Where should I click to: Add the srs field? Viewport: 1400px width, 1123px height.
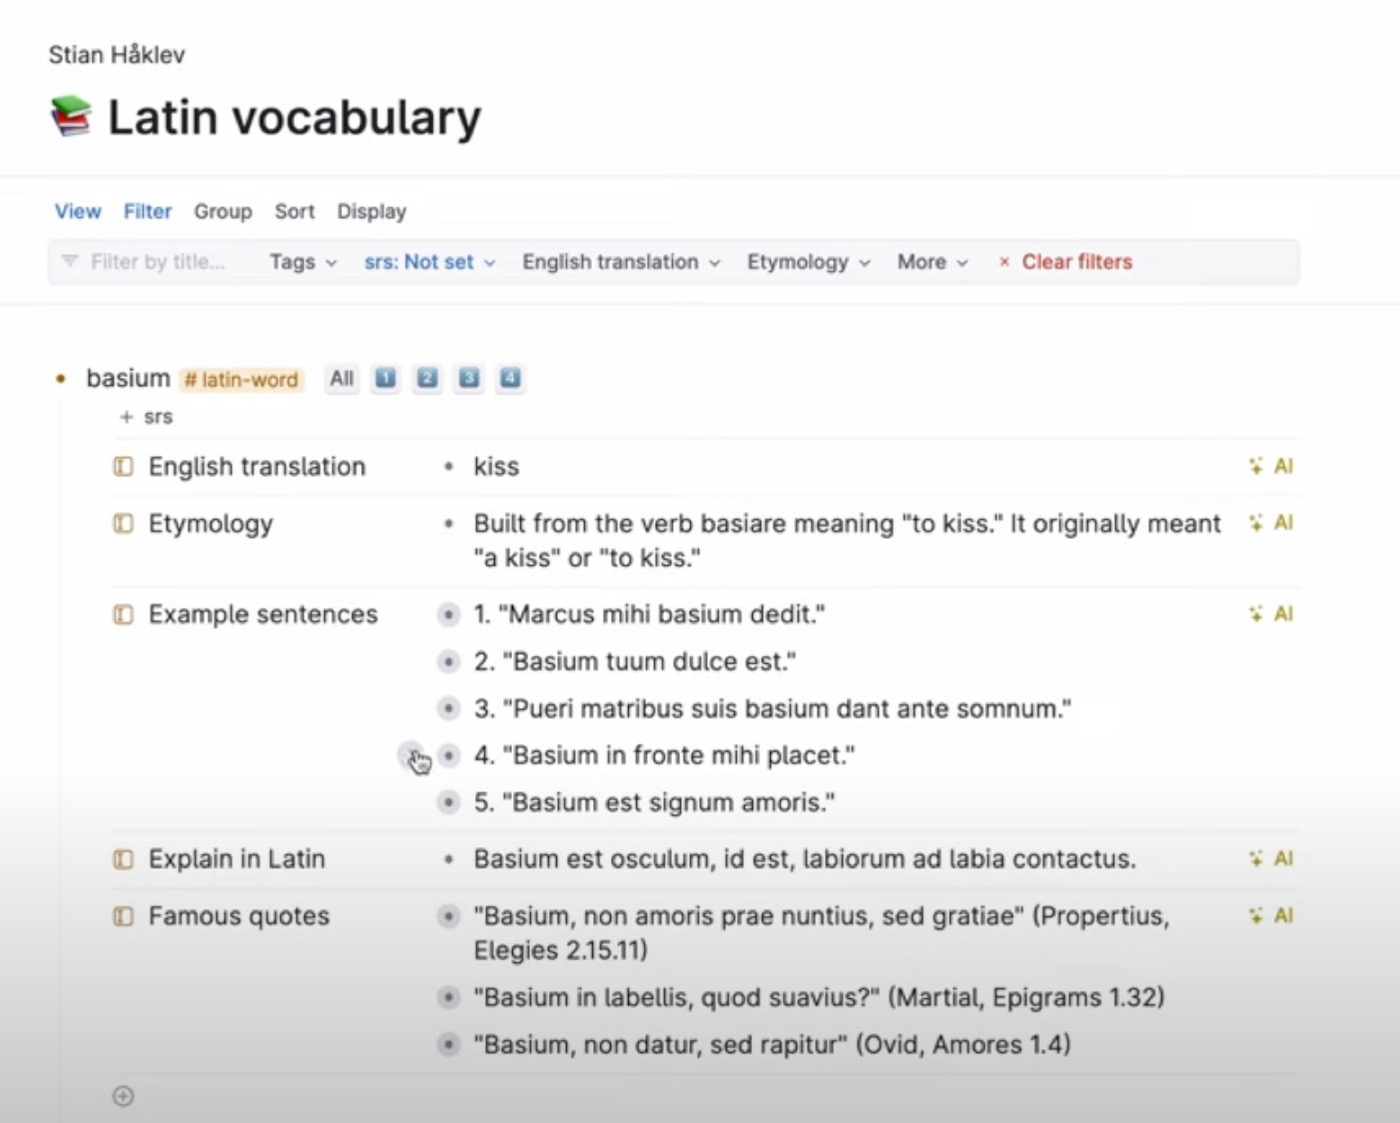tap(146, 417)
